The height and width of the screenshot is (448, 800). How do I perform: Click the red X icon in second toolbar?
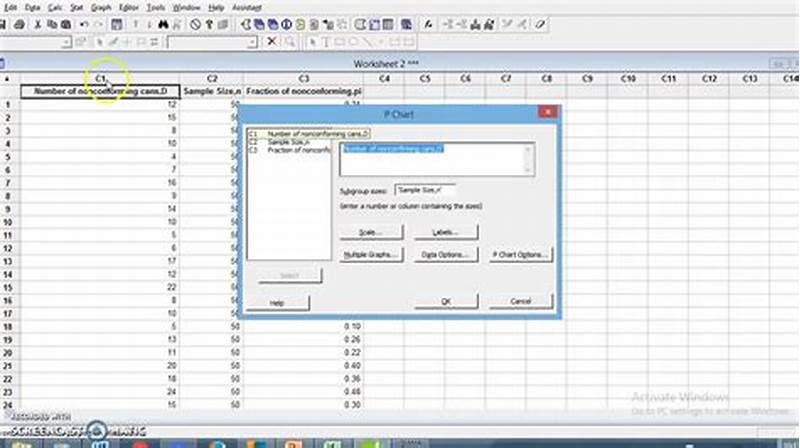point(272,42)
